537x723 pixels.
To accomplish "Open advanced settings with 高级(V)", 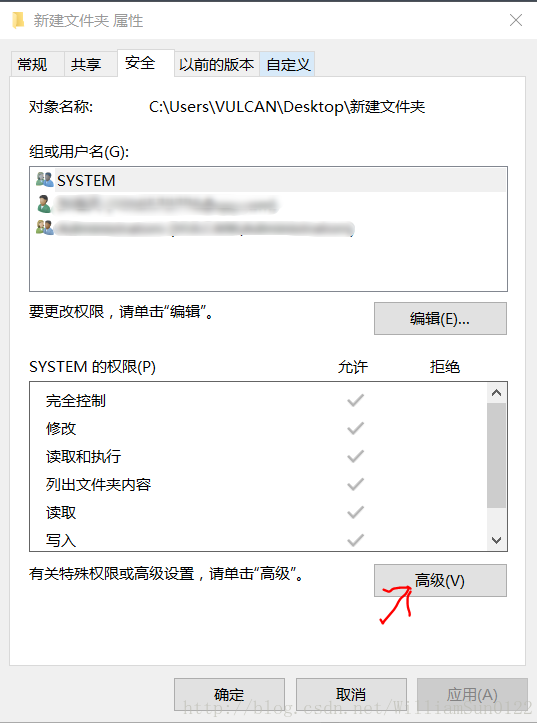I will (x=440, y=581).
